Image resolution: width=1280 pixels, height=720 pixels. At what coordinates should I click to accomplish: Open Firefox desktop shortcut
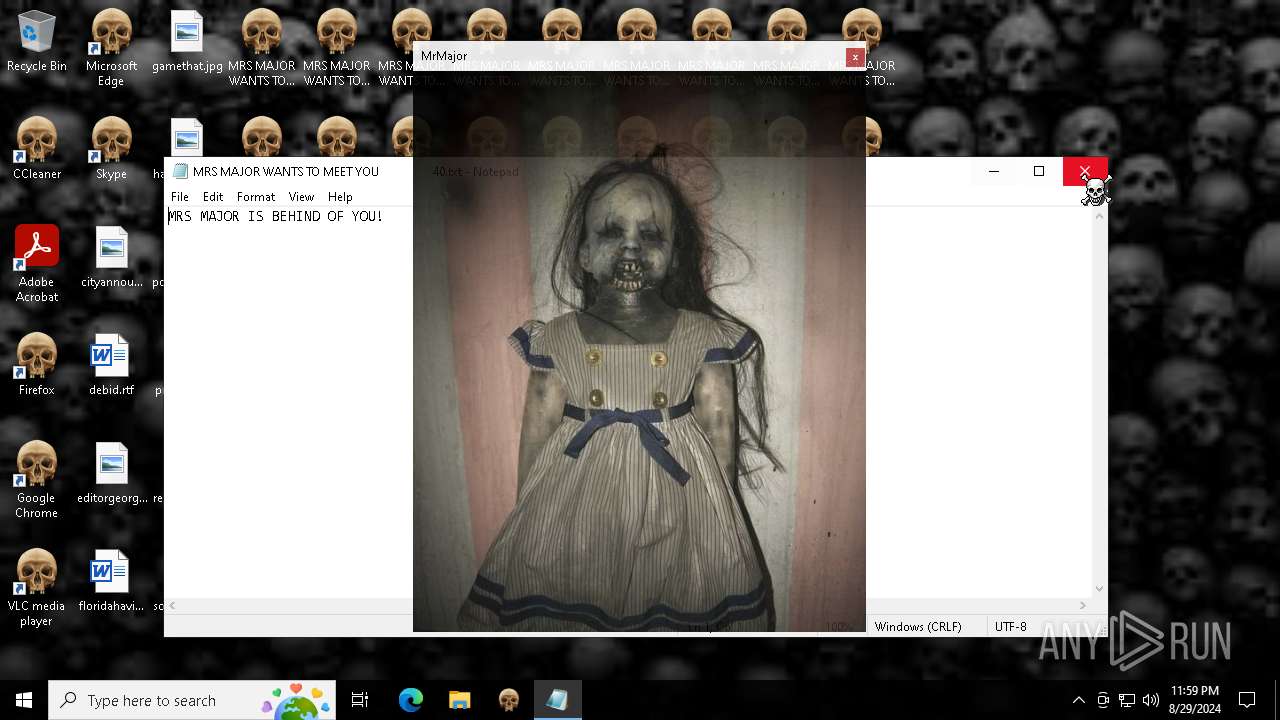point(36,365)
